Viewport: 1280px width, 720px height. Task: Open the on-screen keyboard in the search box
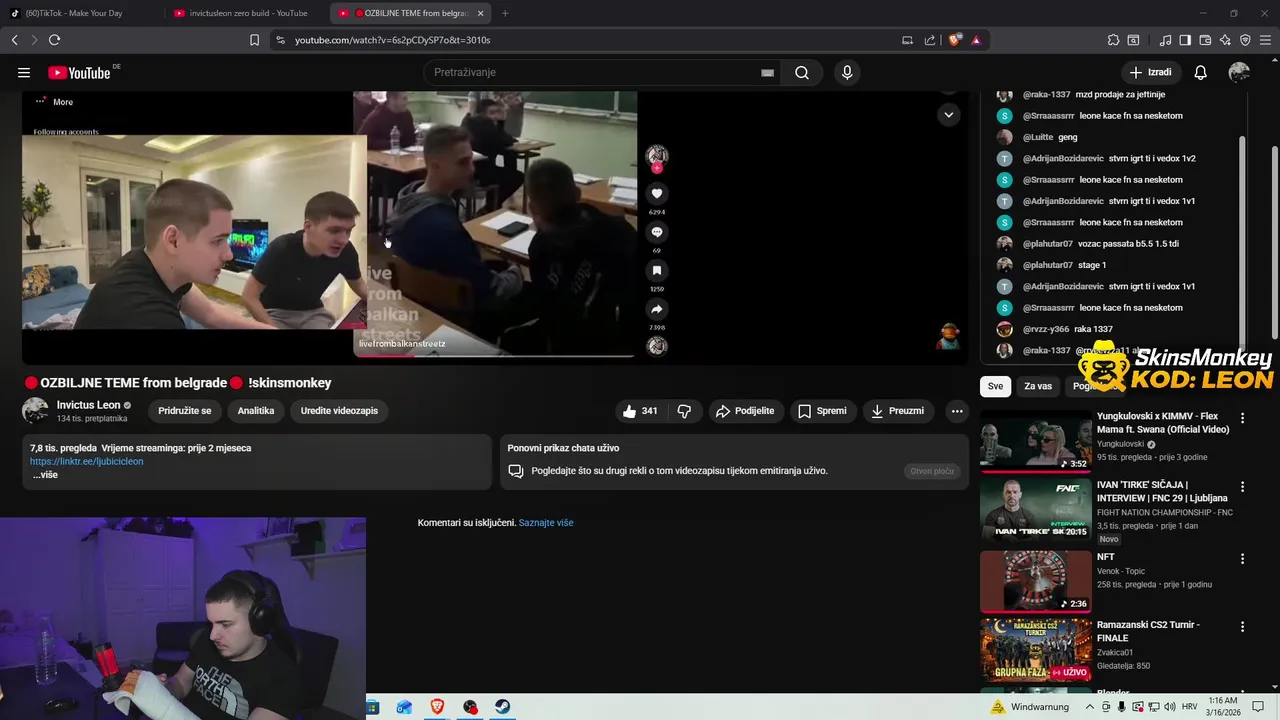click(x=767, y=72)
